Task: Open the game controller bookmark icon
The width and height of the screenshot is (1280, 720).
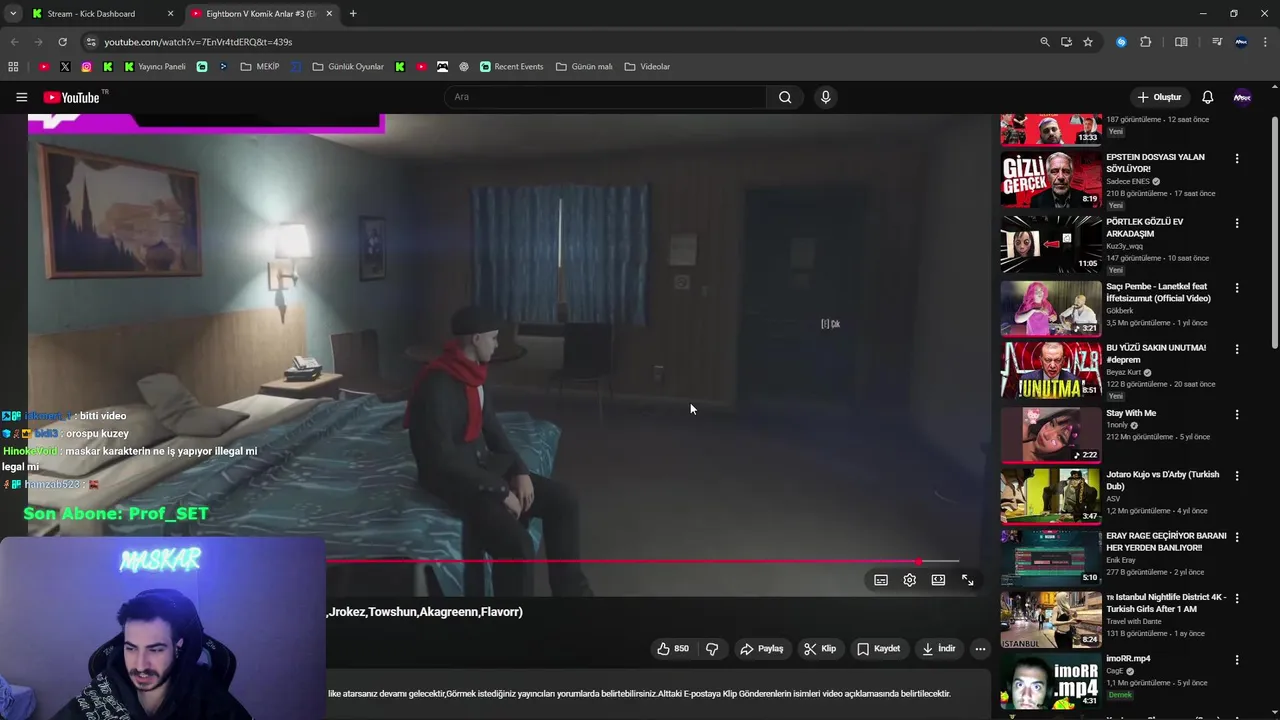Action: 442,67
